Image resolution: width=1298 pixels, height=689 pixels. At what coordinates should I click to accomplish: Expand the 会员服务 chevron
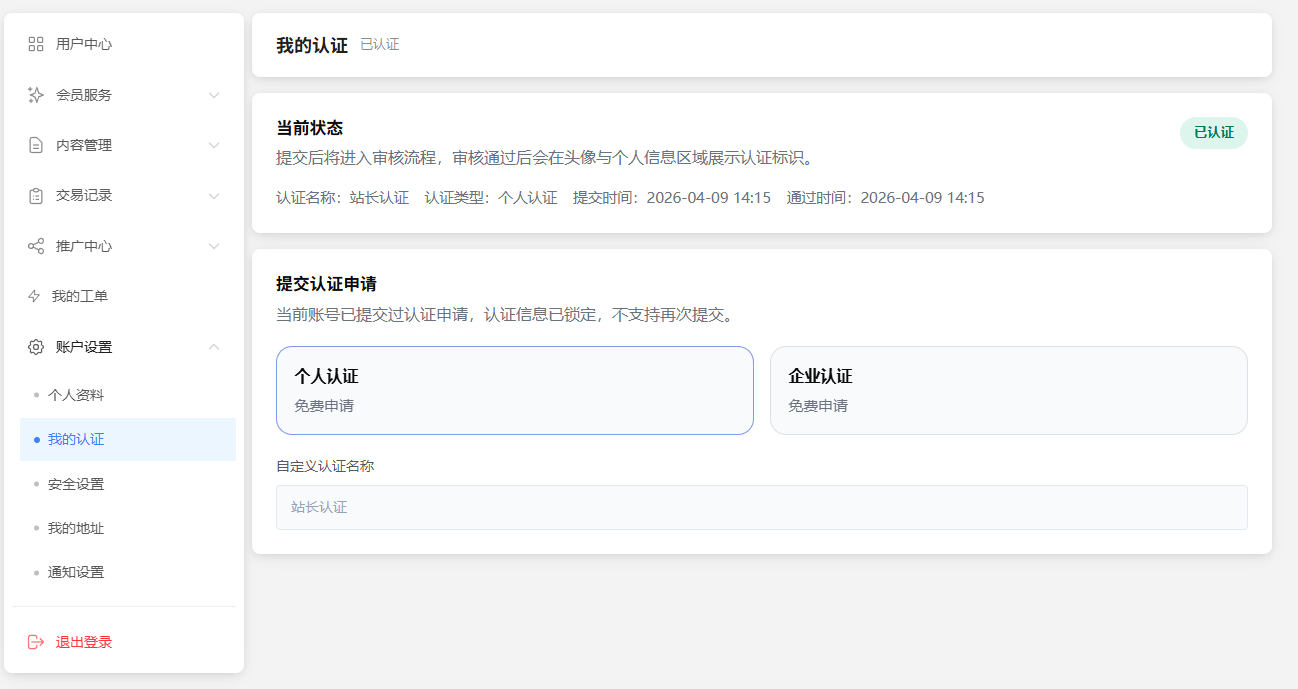[214, 95]
